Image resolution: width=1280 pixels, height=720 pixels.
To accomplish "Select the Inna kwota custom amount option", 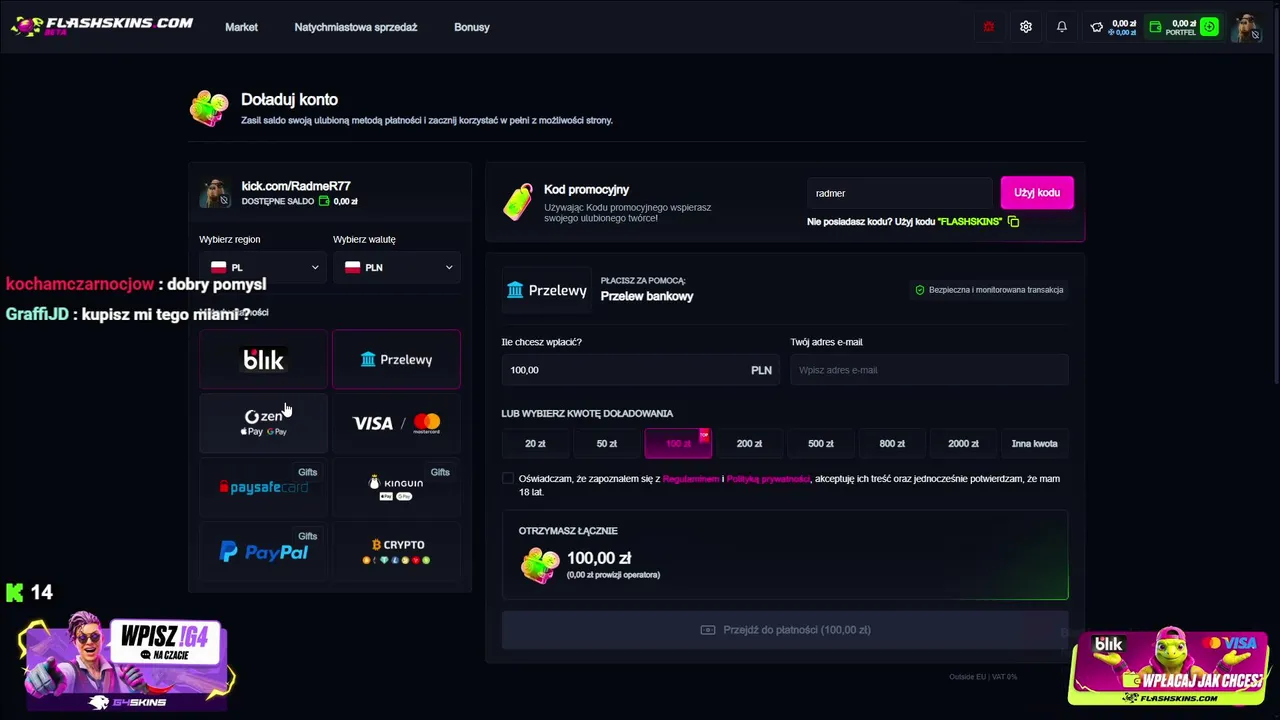I will [x=1035, y=443].
